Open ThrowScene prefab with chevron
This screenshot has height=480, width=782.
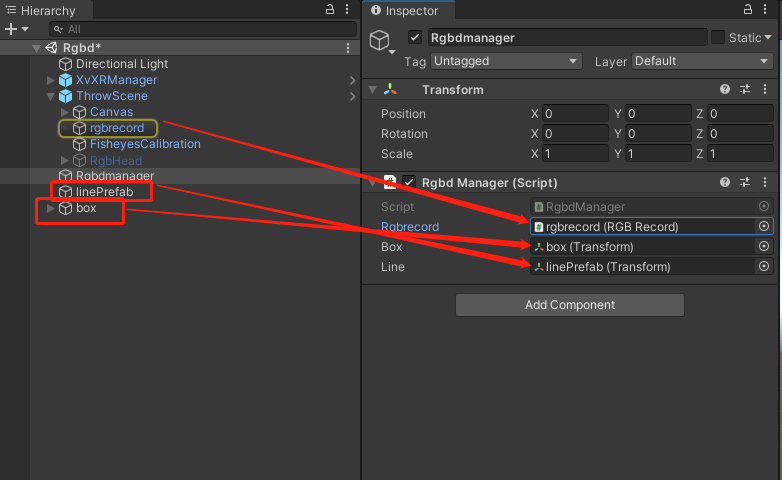tap(353, 96)
